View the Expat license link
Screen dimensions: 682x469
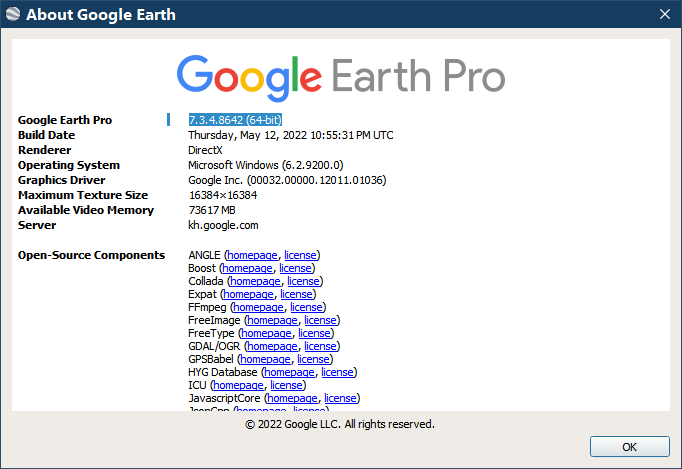click(297, 294)
